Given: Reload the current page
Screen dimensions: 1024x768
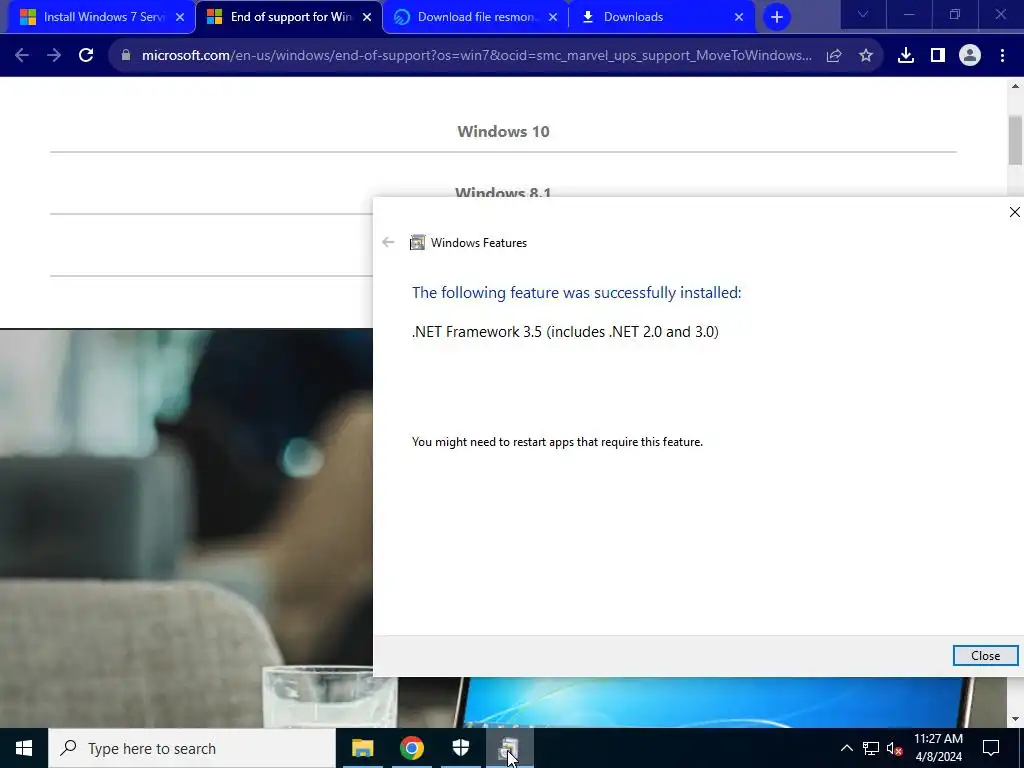Looking at the screenshot, I should 86,56.
